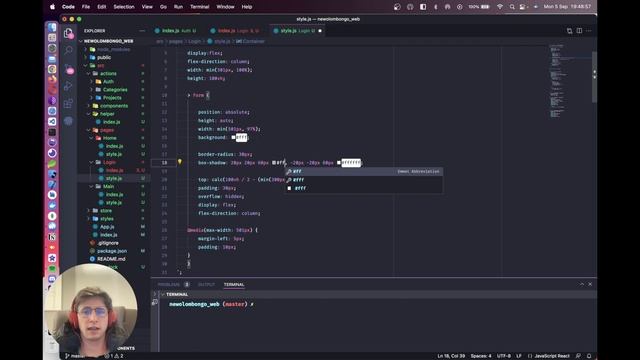The width and height of the screenshot is (640, 360).
Task: Open Launchpad from the Dock
Action: tap(52, 38)
